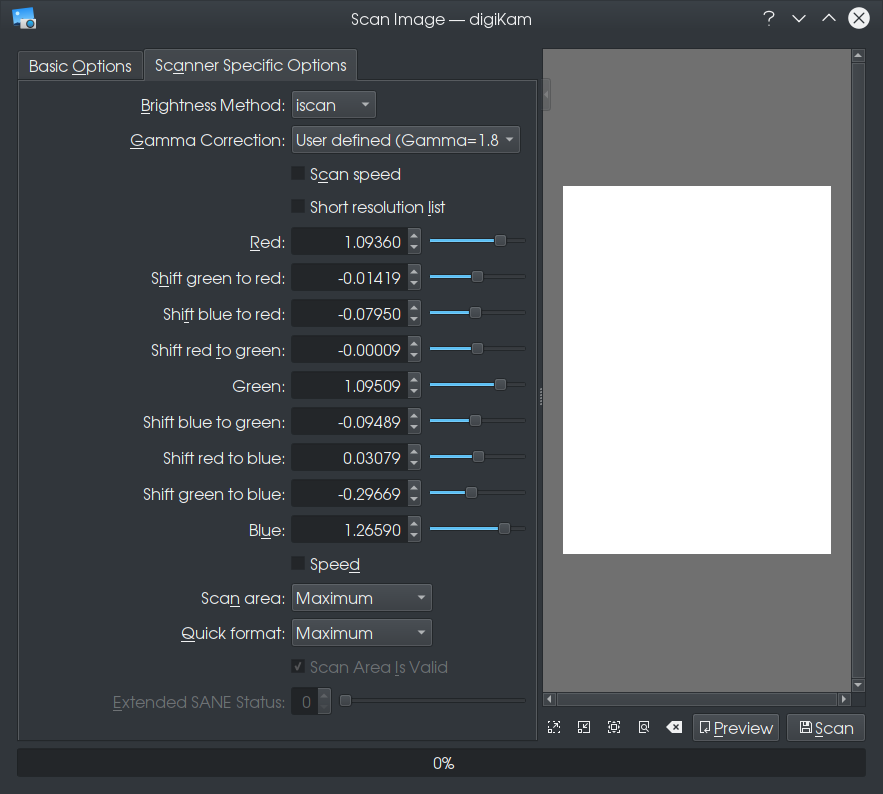
Task: Click the Shift red to green value field
Action: point(350,350)
